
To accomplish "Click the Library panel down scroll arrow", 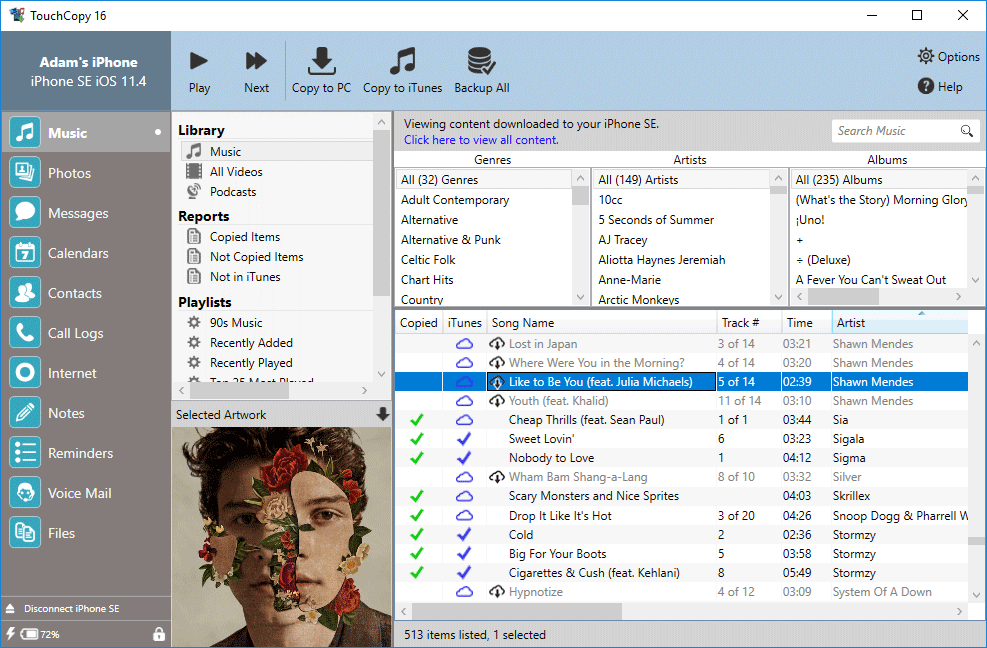I will (x=381, y=374).
